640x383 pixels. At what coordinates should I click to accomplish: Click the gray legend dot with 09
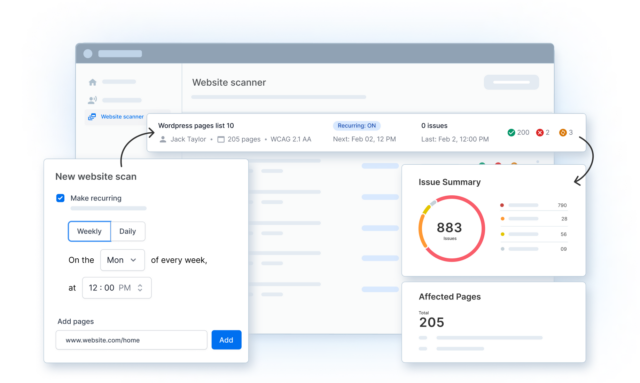tap(502, 249)
